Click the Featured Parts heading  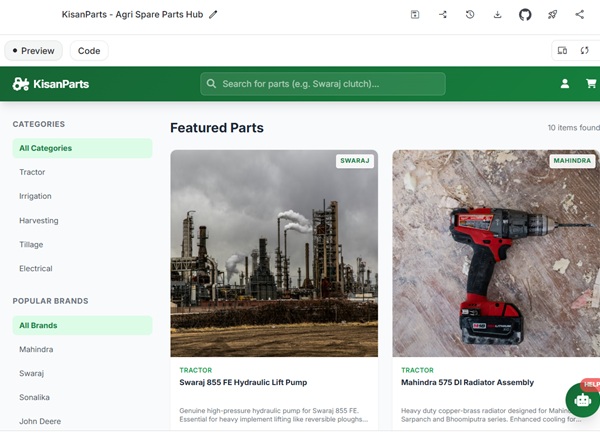click(x=217, y=127)
